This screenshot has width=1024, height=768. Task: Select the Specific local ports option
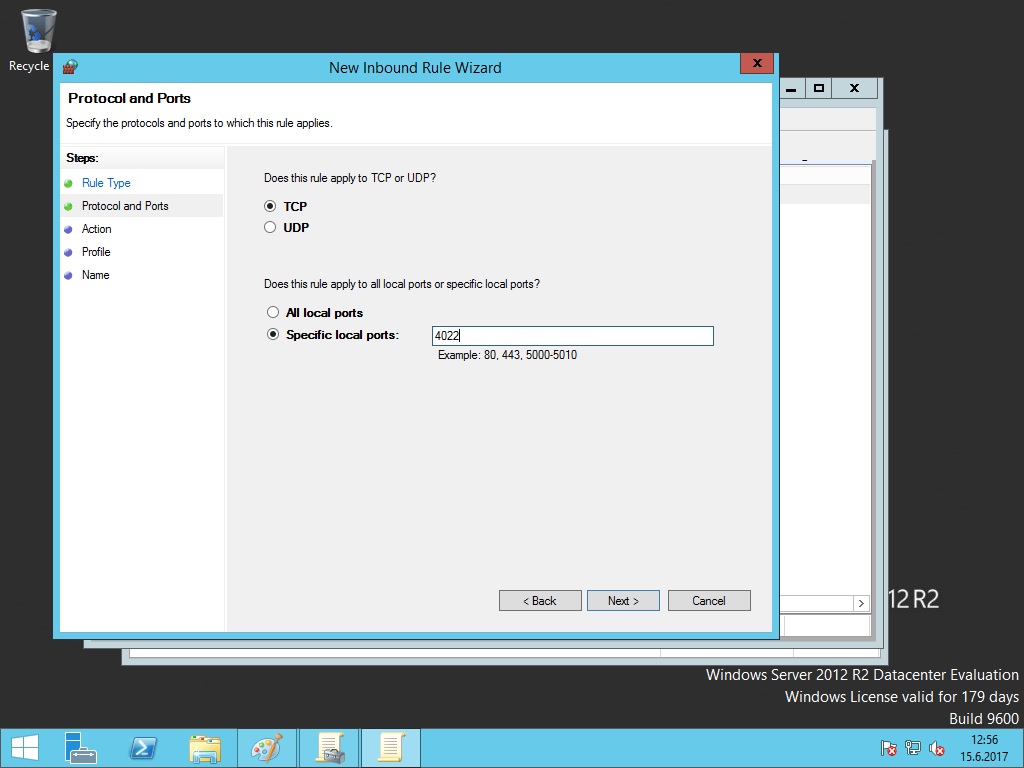point(272,335)
